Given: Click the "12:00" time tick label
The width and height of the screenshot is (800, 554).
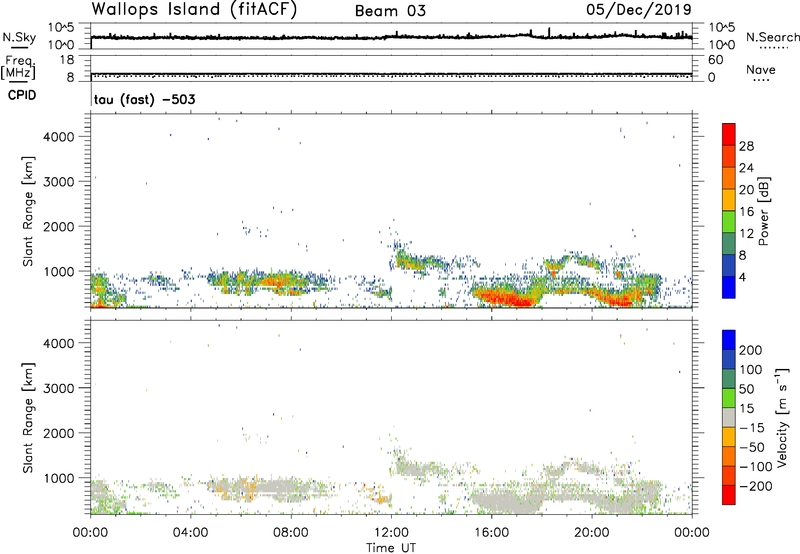Looking at the screenshot, I should point(391,533).
